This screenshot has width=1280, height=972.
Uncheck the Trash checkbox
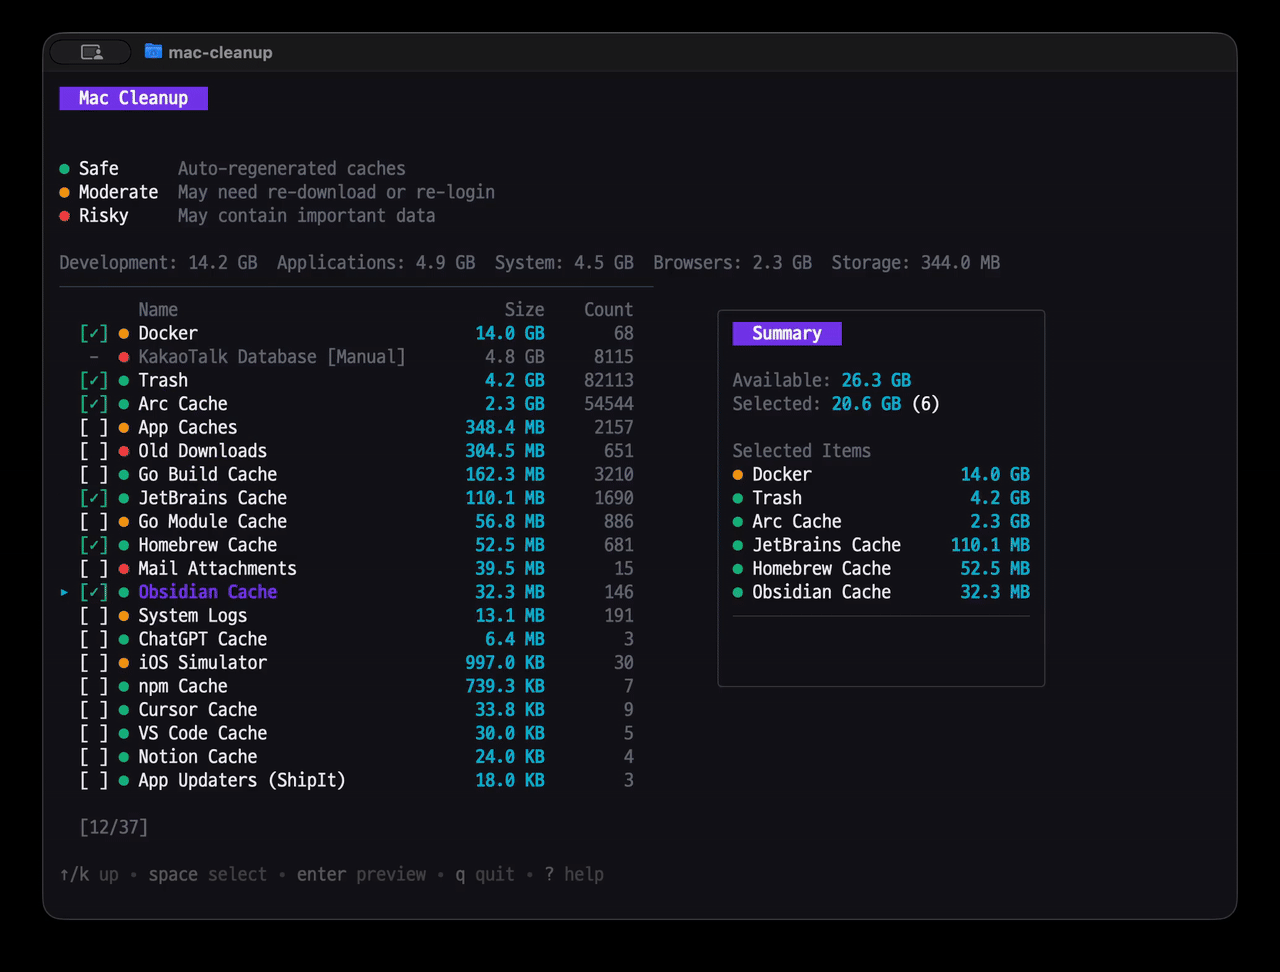94,380
